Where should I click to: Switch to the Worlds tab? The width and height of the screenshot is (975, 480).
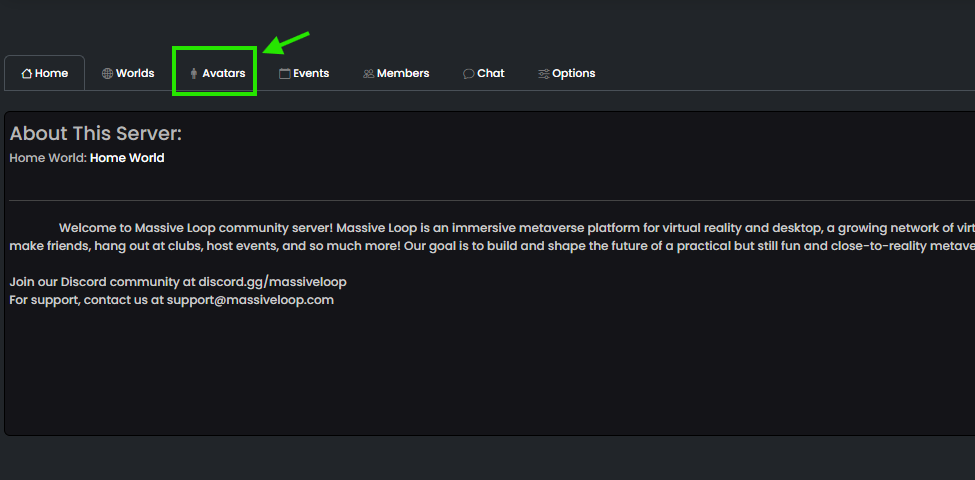point(128,73)
